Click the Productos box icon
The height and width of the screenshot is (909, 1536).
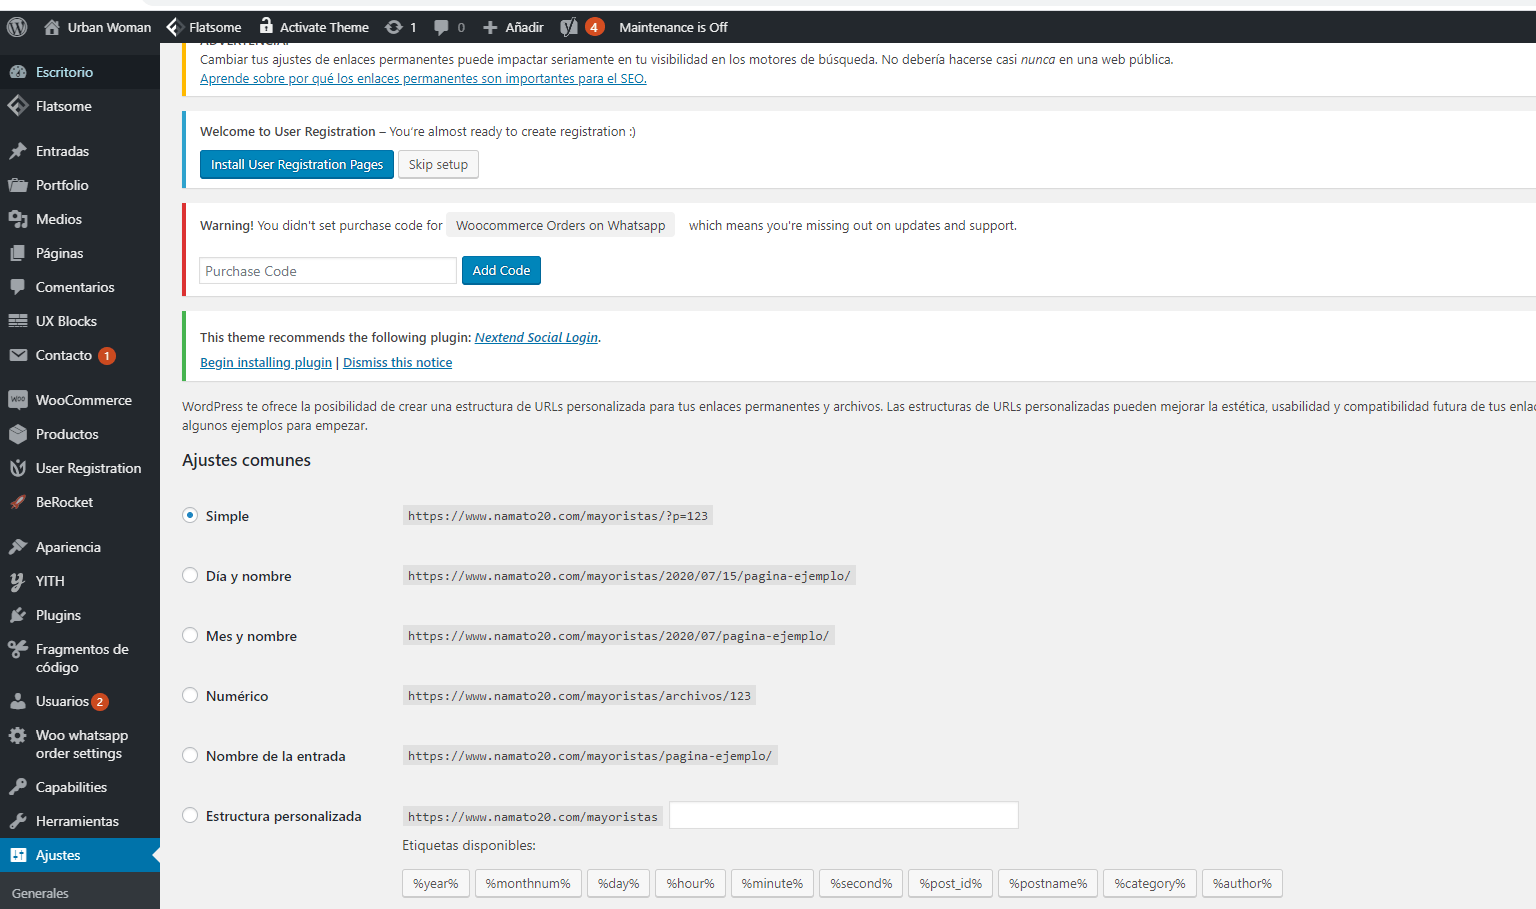(18, 434)
